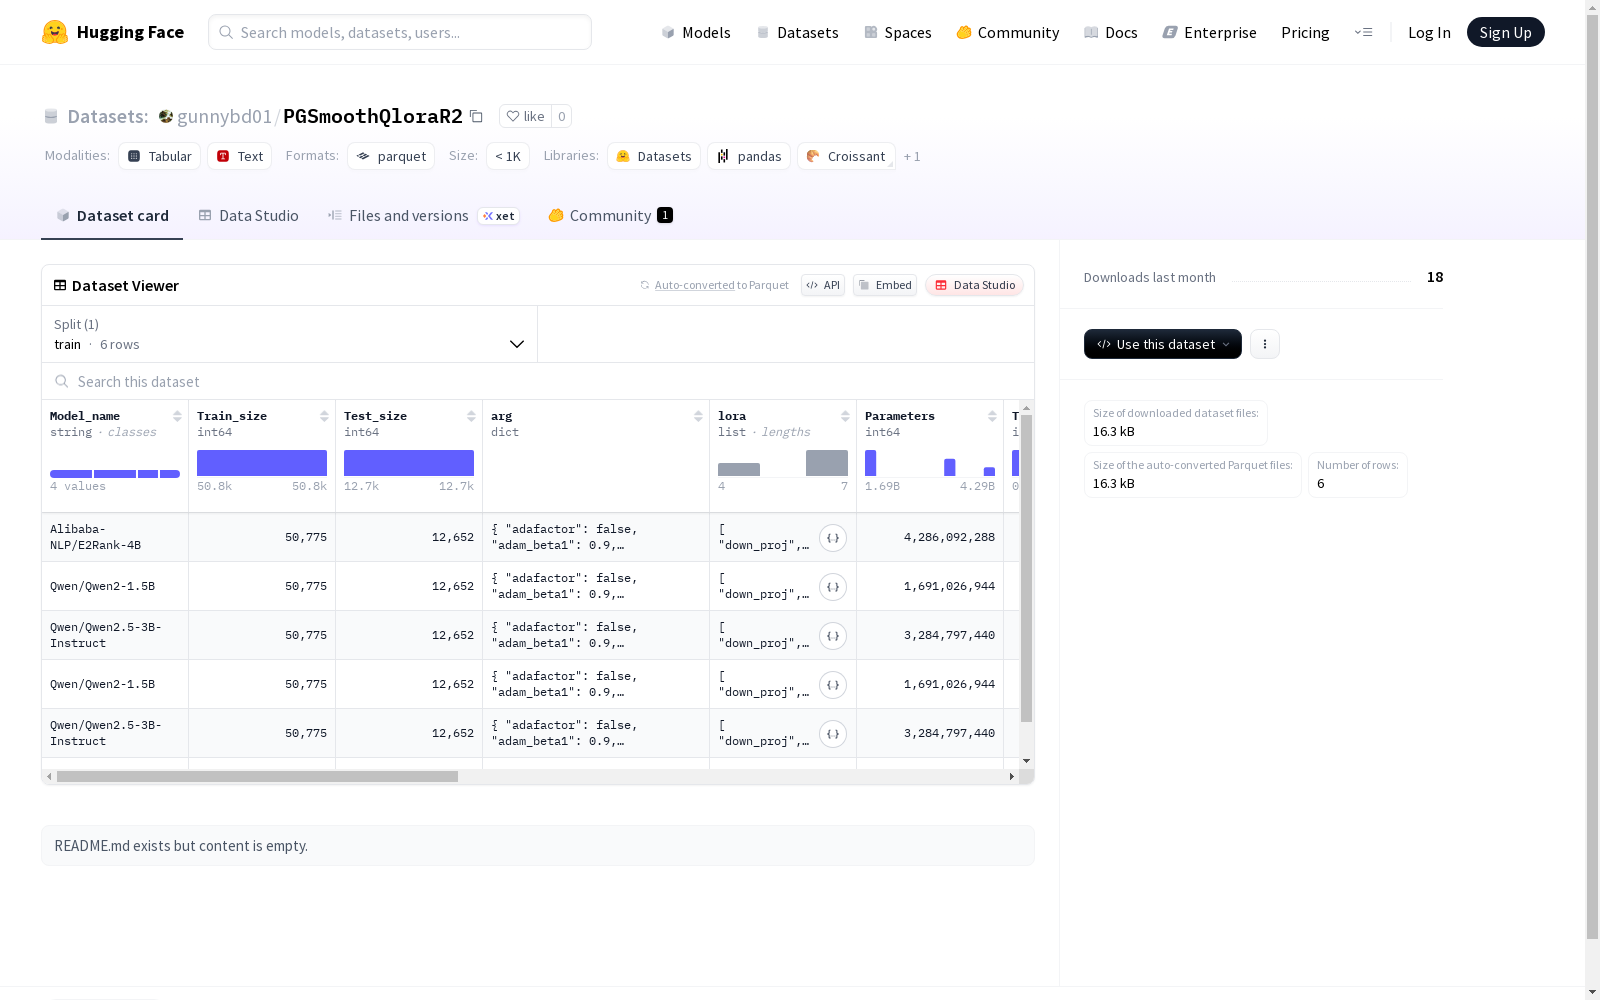Click the Datasets: breadcrumb label
The width and height of the screenshot is (1600, 1000).
point(108,117)
